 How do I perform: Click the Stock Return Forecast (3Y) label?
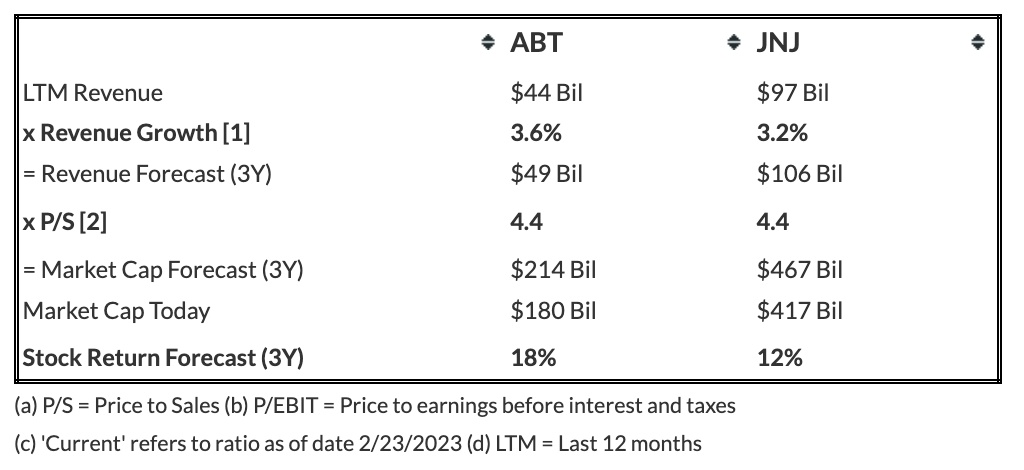[x=163, y=357]
